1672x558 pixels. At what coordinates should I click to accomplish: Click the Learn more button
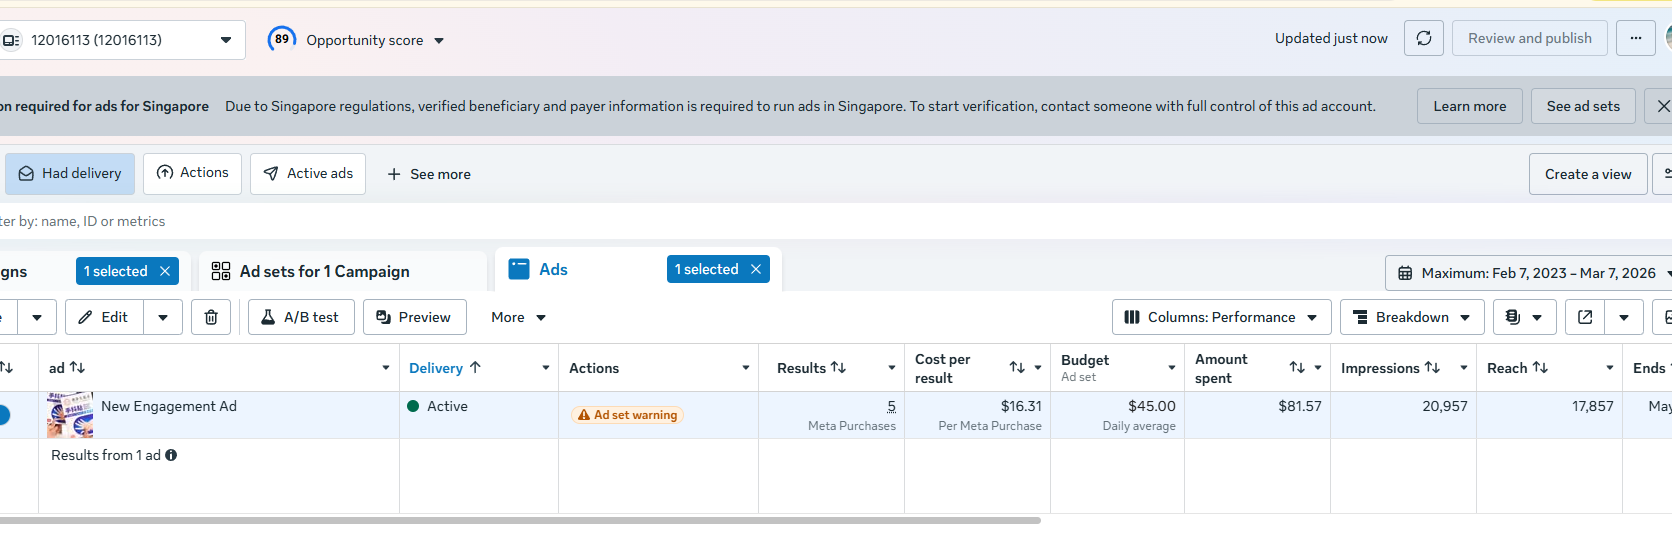click(1469, 106)
